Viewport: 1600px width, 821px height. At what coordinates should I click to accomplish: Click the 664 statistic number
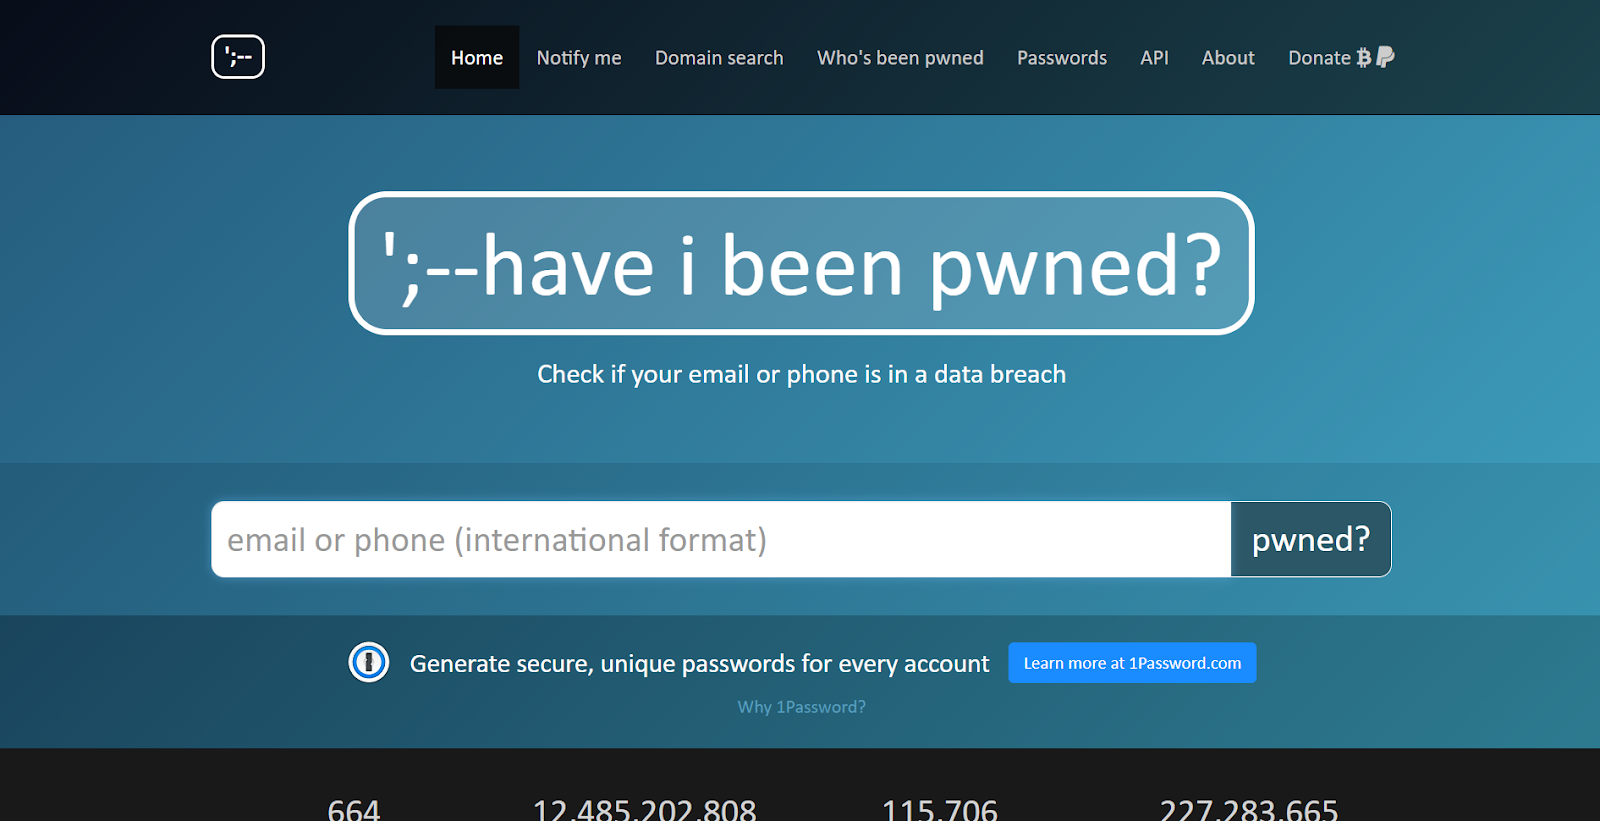coord(354,808)
